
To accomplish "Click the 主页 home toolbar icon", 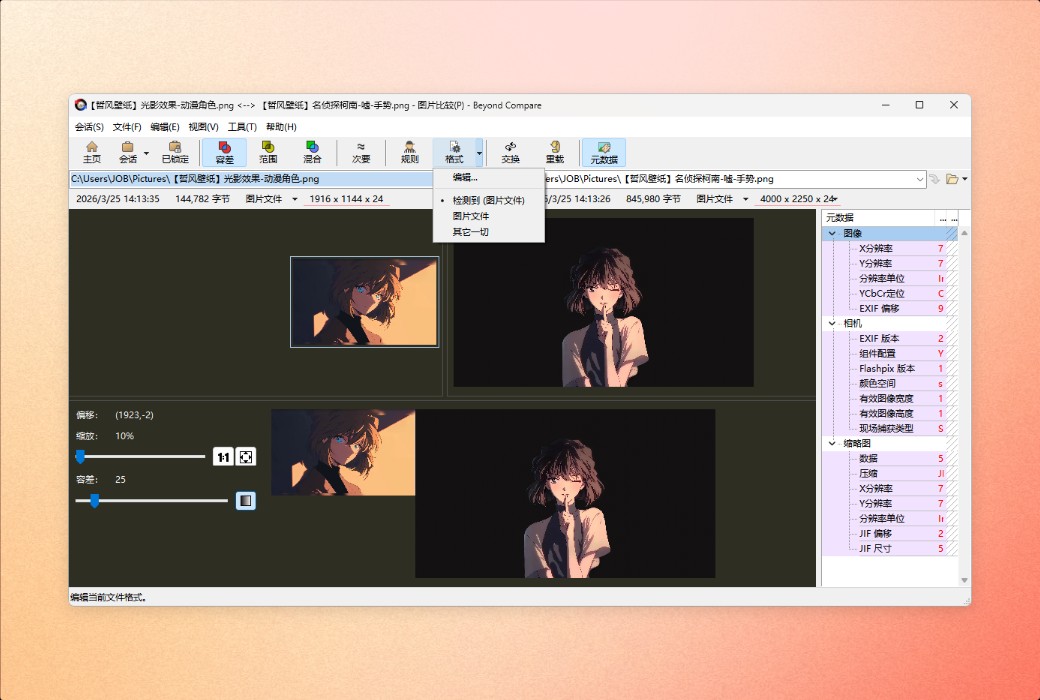I will (x=92, y=152).
